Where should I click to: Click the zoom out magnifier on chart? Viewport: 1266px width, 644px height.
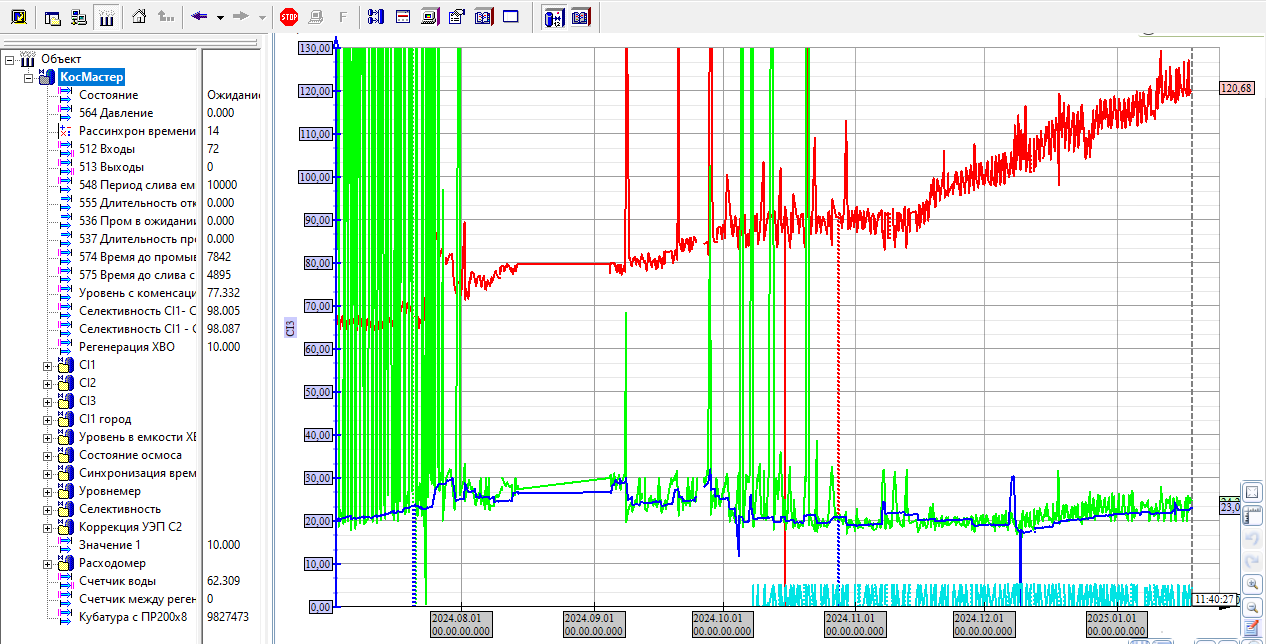pos(1252,606)
